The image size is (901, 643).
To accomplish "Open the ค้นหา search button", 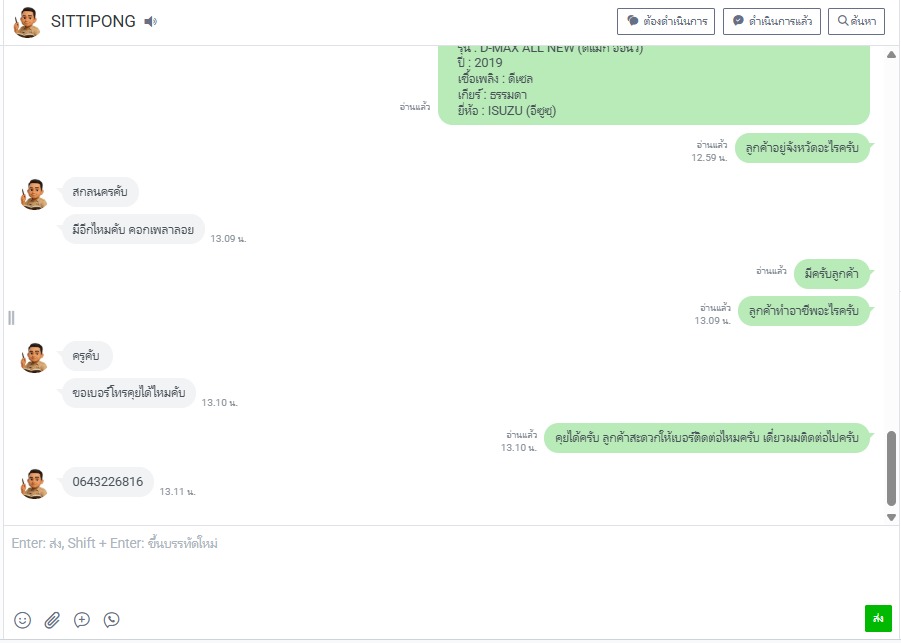I will (856, 21).
